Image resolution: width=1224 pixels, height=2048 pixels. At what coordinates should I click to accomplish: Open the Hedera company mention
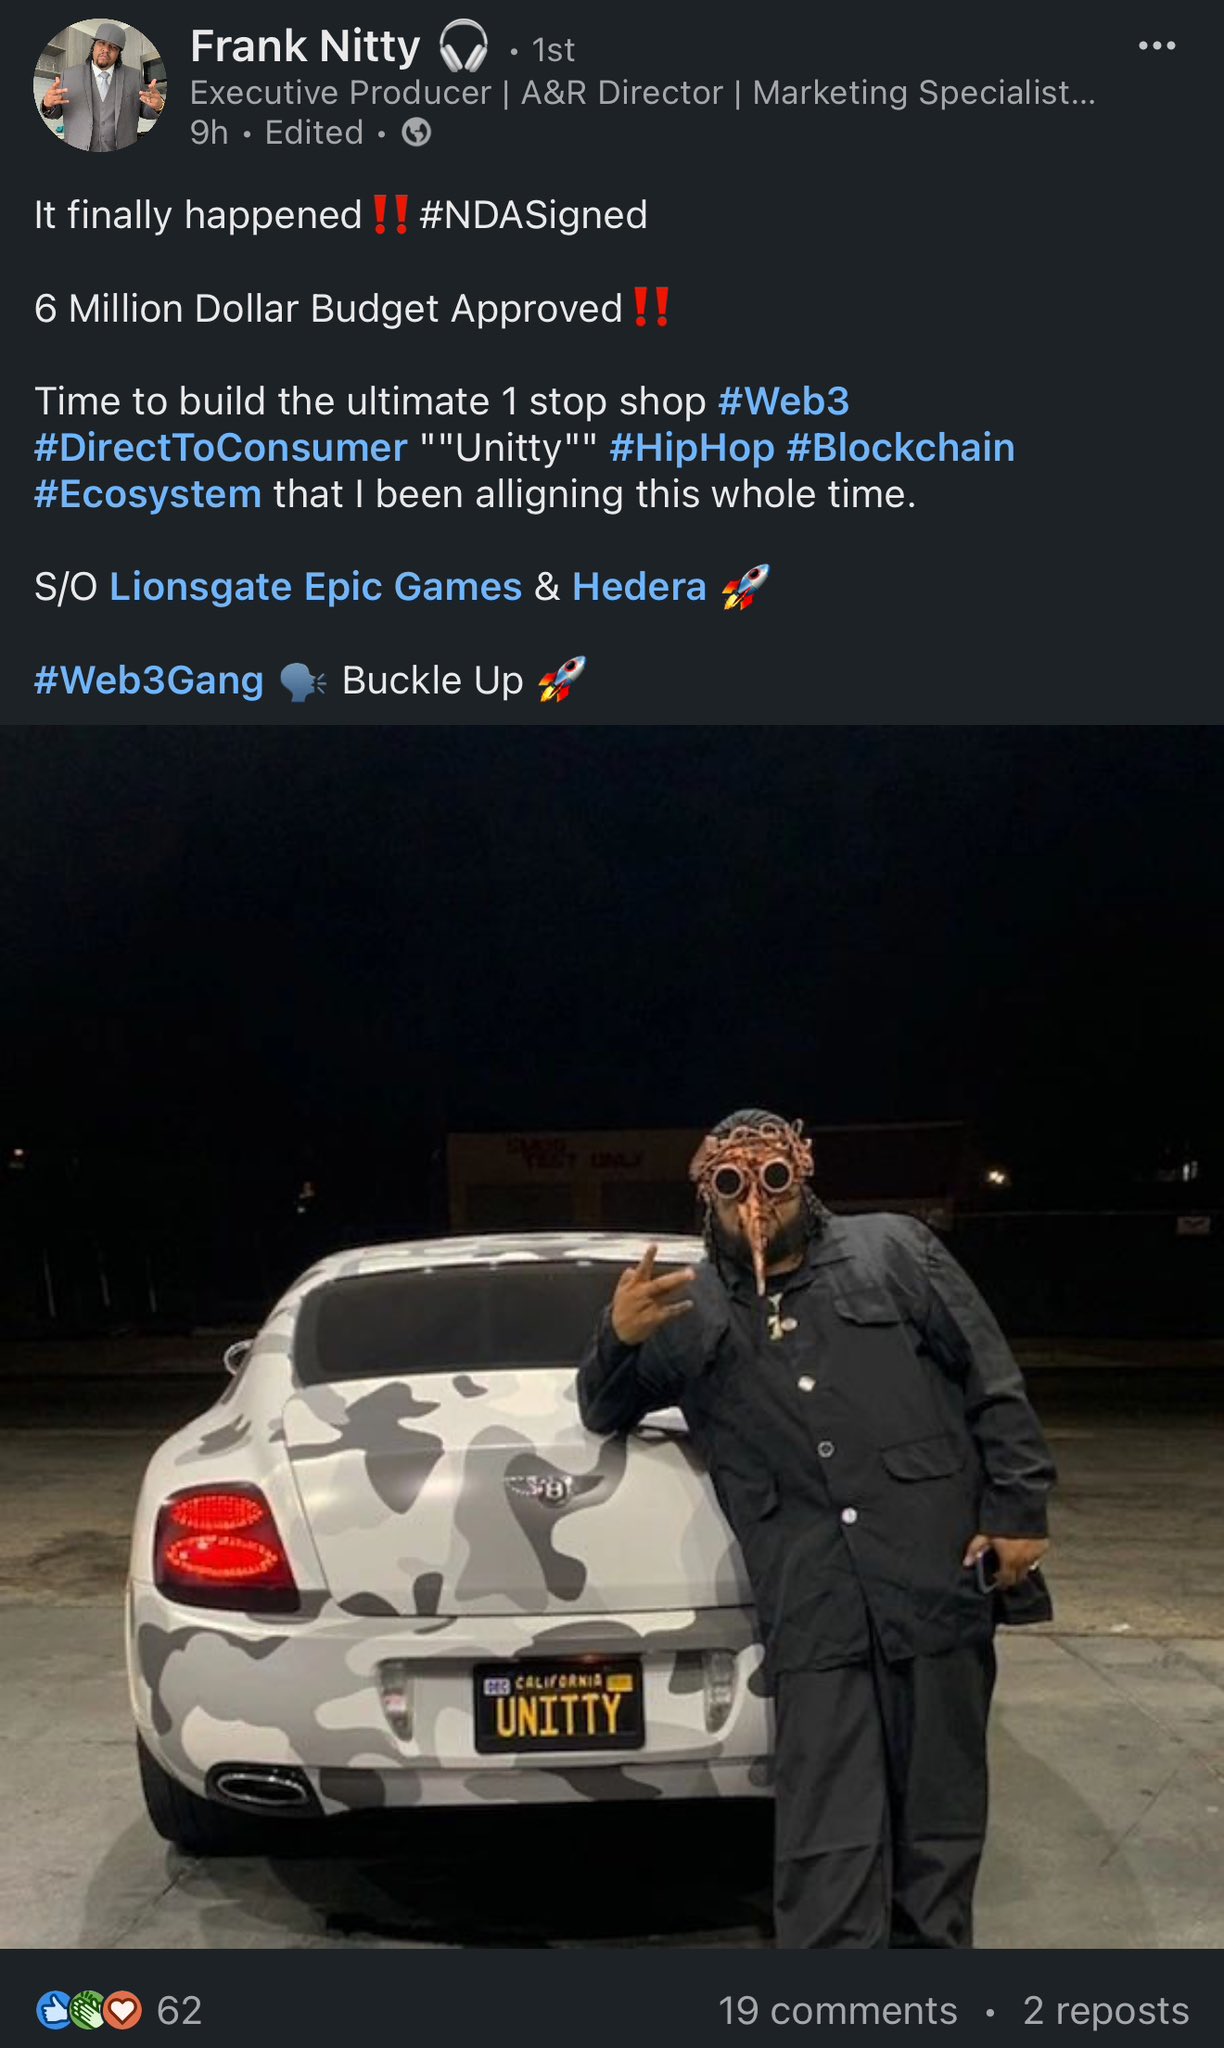pos(639,587)
